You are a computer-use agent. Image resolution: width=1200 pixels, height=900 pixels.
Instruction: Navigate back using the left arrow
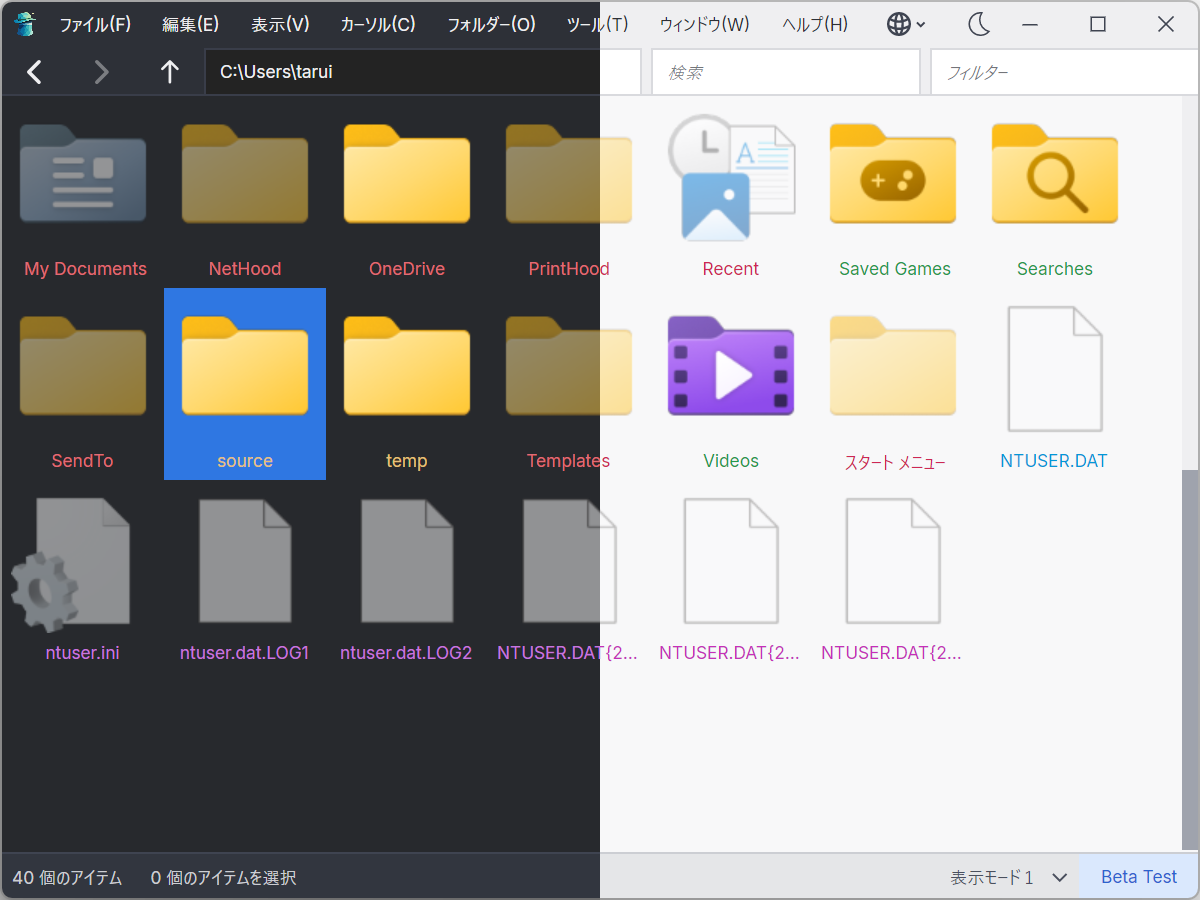point(35,71)
